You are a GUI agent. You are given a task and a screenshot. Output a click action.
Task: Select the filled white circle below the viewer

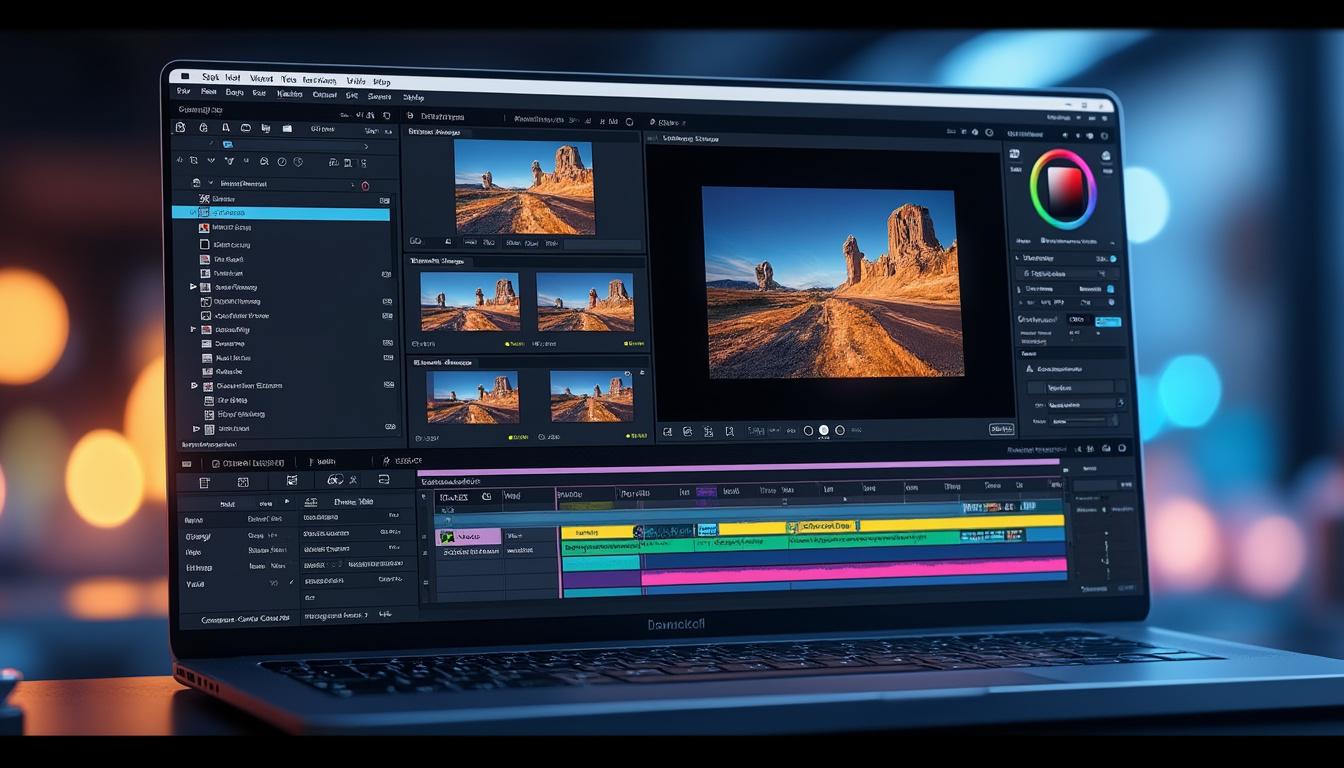(x=824, y=431)
